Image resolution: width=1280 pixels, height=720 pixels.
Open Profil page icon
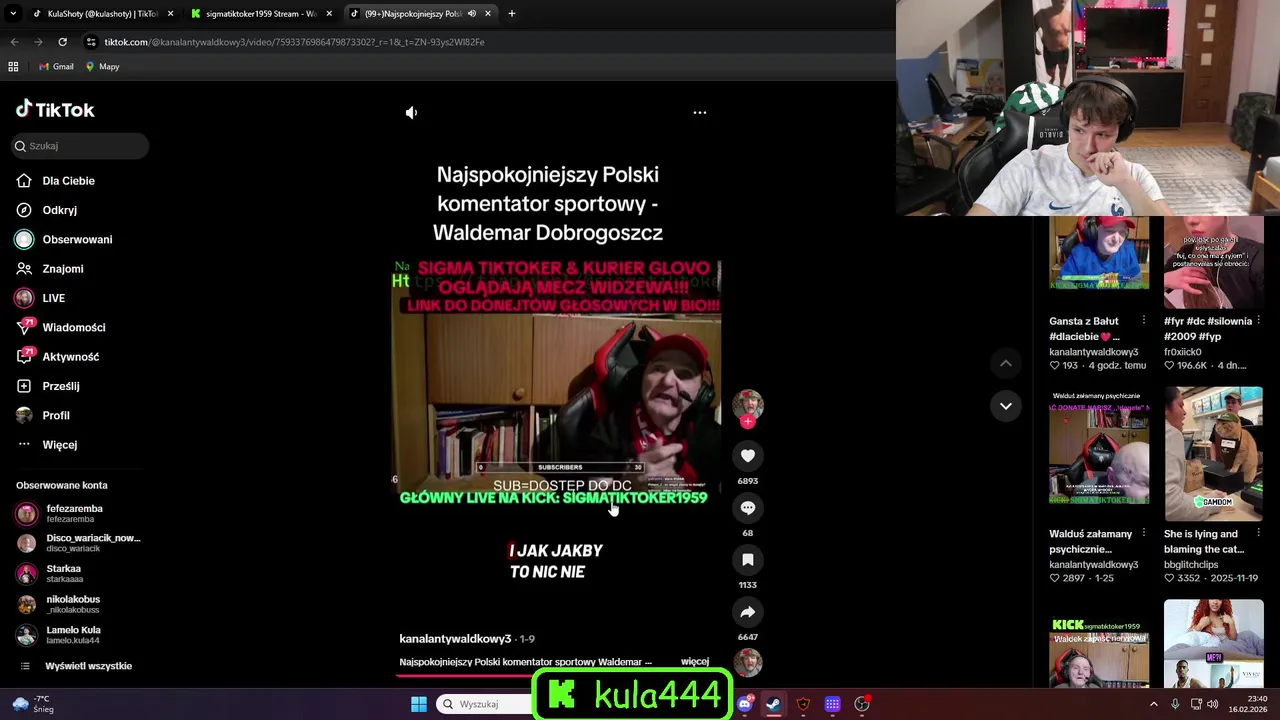(x=24, y=415)
